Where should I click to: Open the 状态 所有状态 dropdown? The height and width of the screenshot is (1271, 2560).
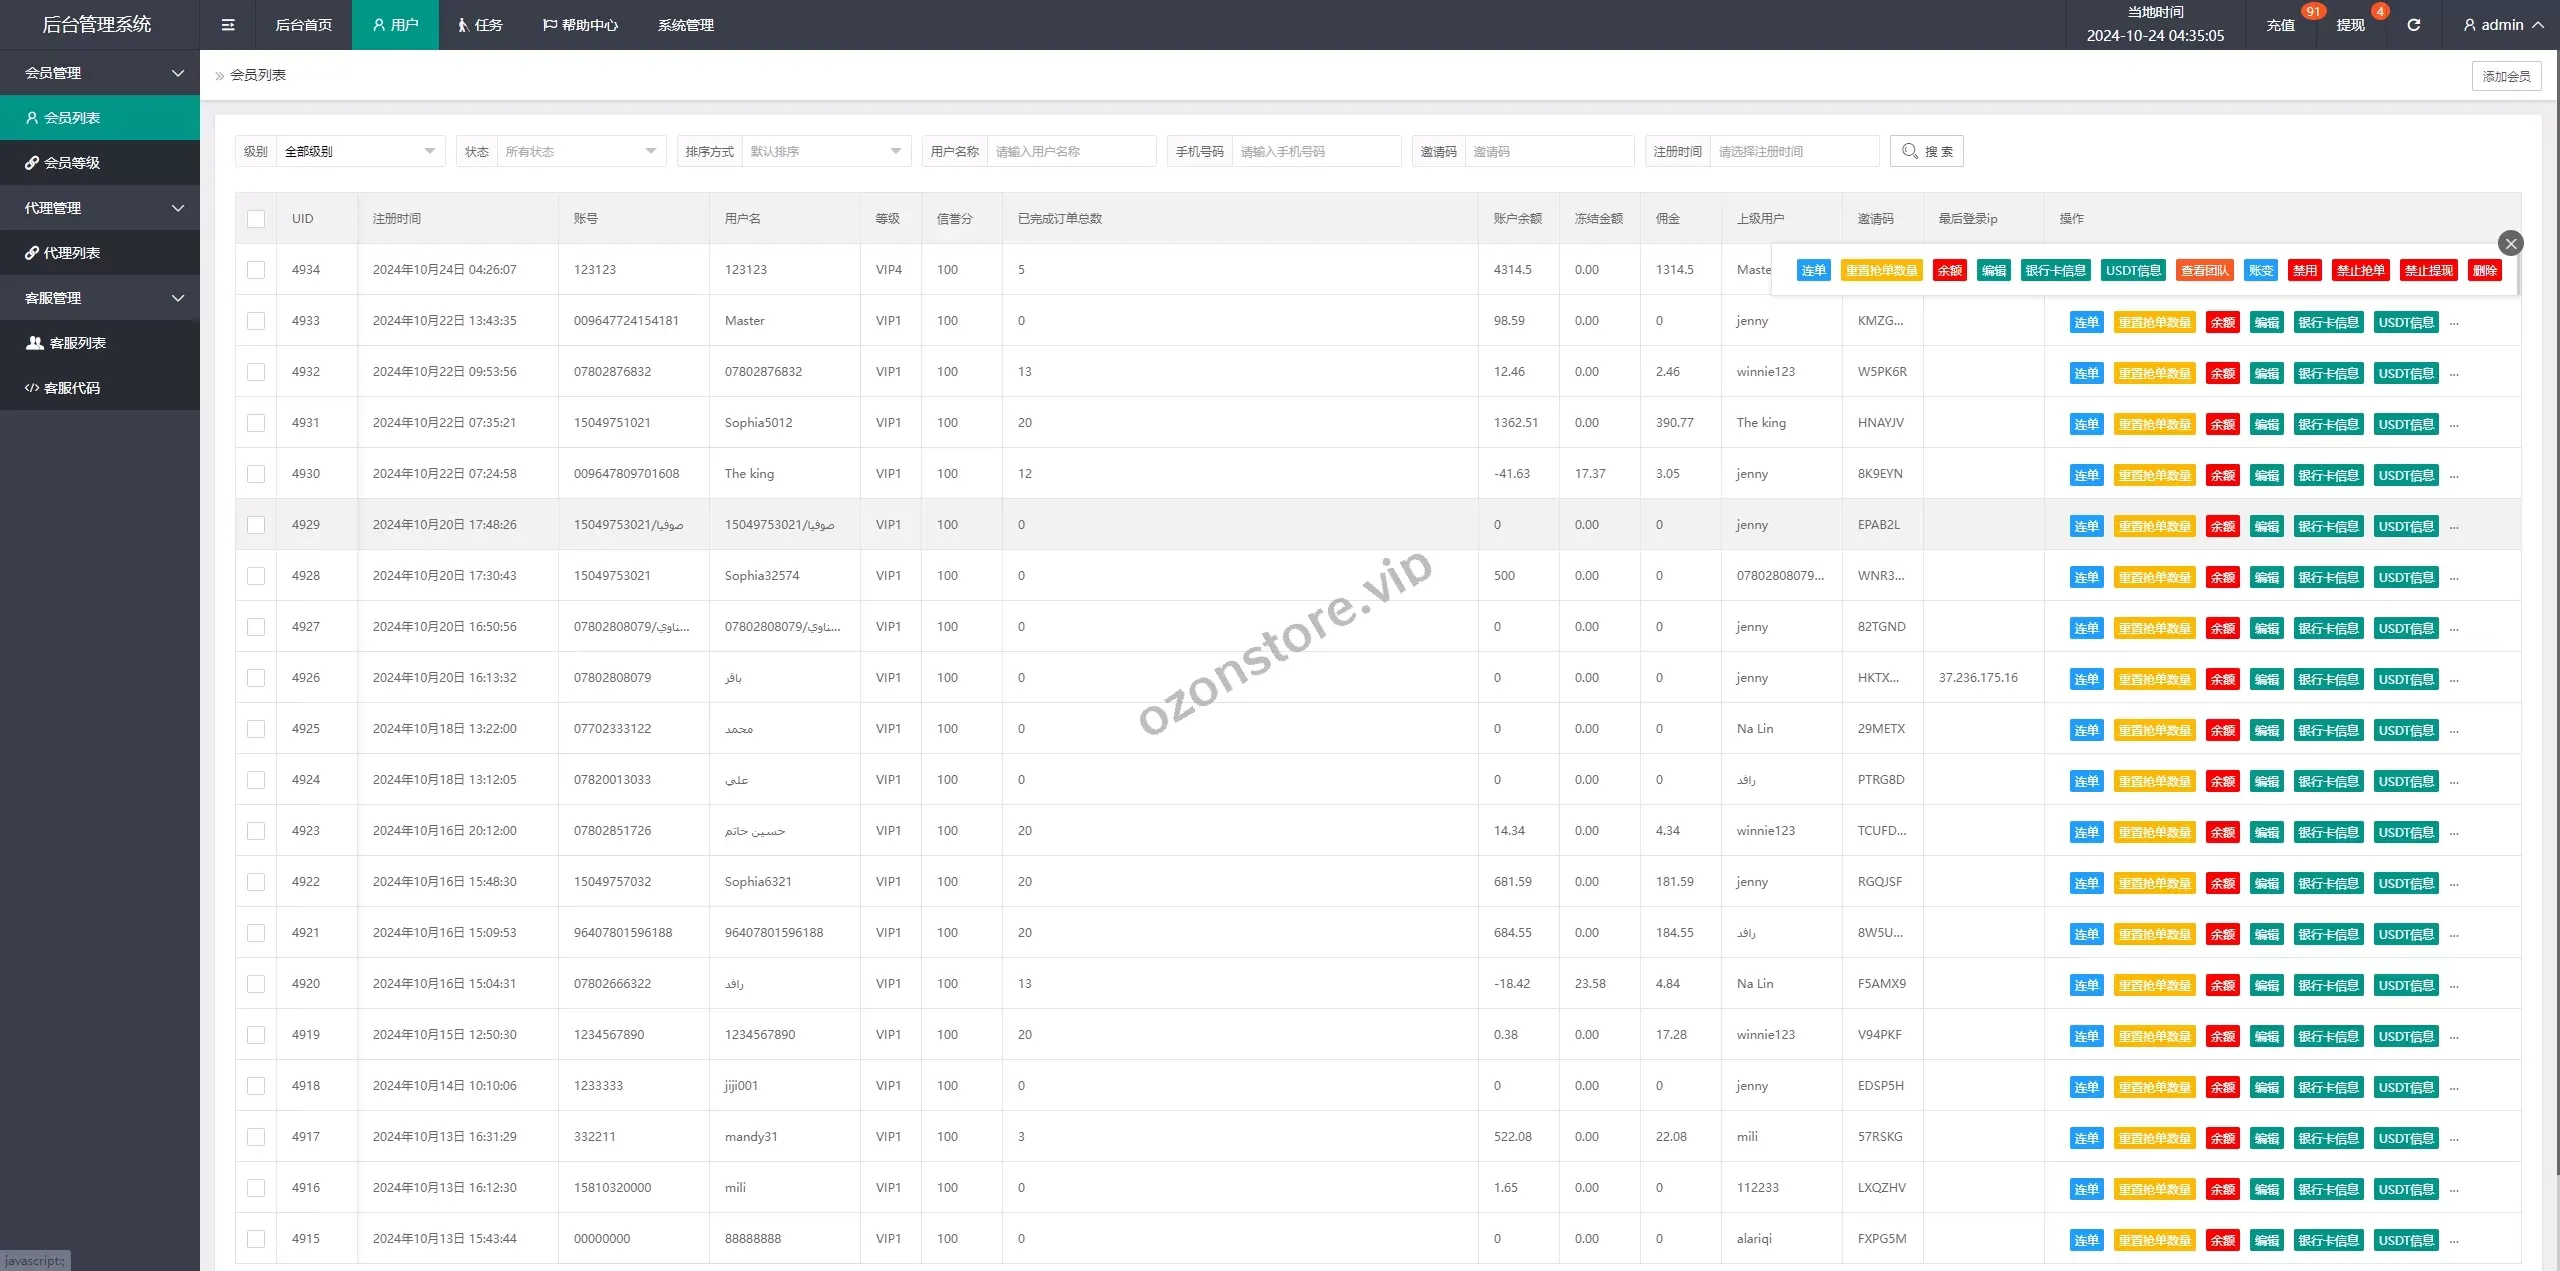pos(580,151)
